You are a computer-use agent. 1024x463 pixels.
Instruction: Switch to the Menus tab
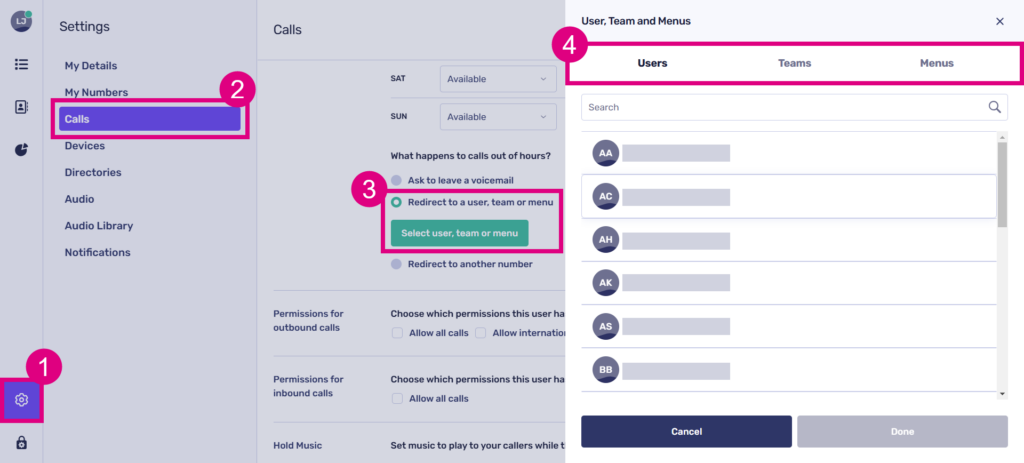click(x=936, y=63)
